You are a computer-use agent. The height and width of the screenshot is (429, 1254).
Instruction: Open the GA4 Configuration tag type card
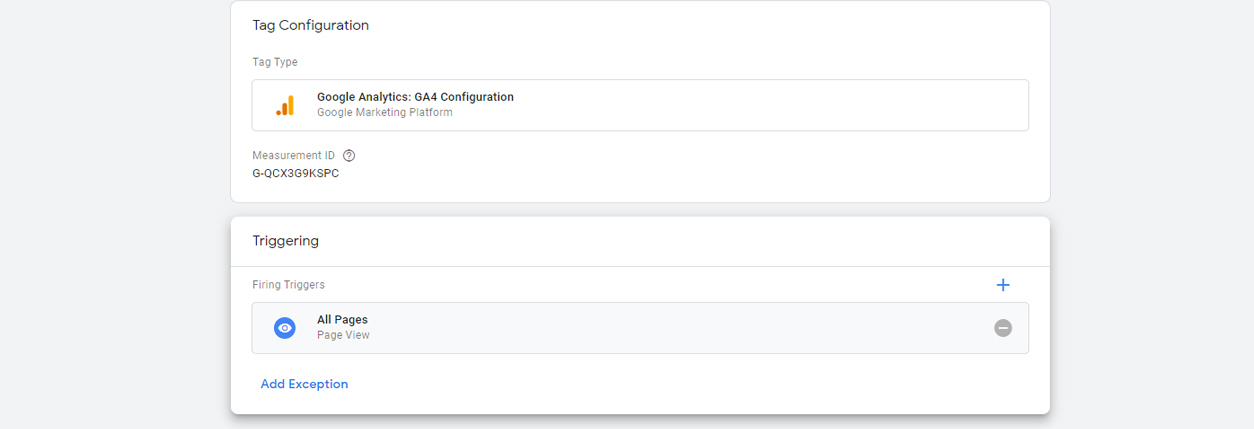coord(700,105)
